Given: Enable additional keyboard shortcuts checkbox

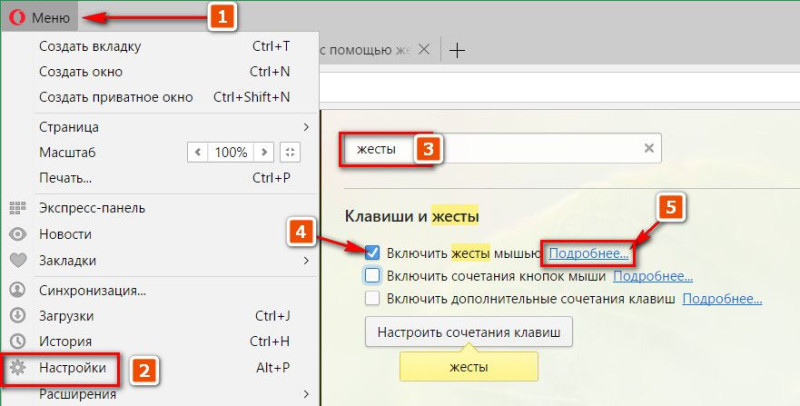Looking at the screenshot, I should (372, 298).
